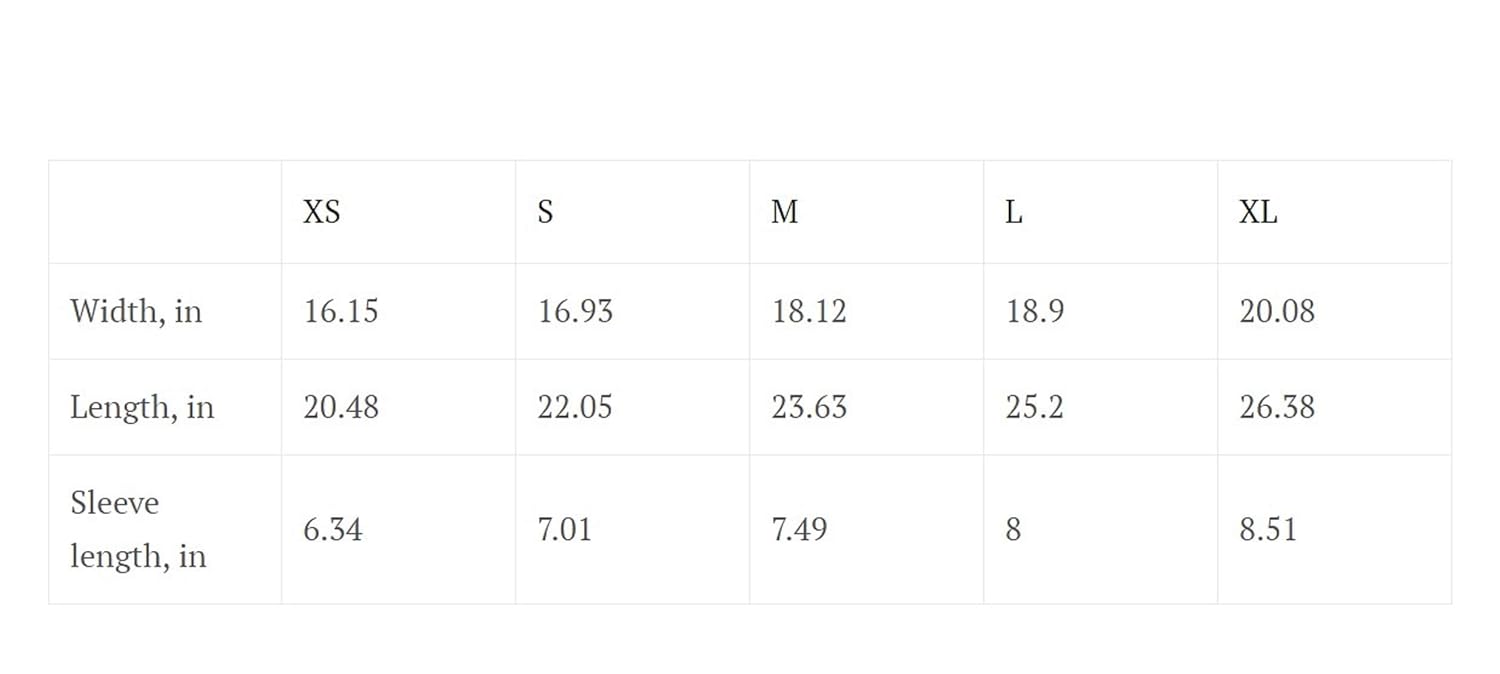Click the L width value 18.9
The width and height of the screenshot is (1500, 674).
pyautogui.click(x=1035, y=311)
